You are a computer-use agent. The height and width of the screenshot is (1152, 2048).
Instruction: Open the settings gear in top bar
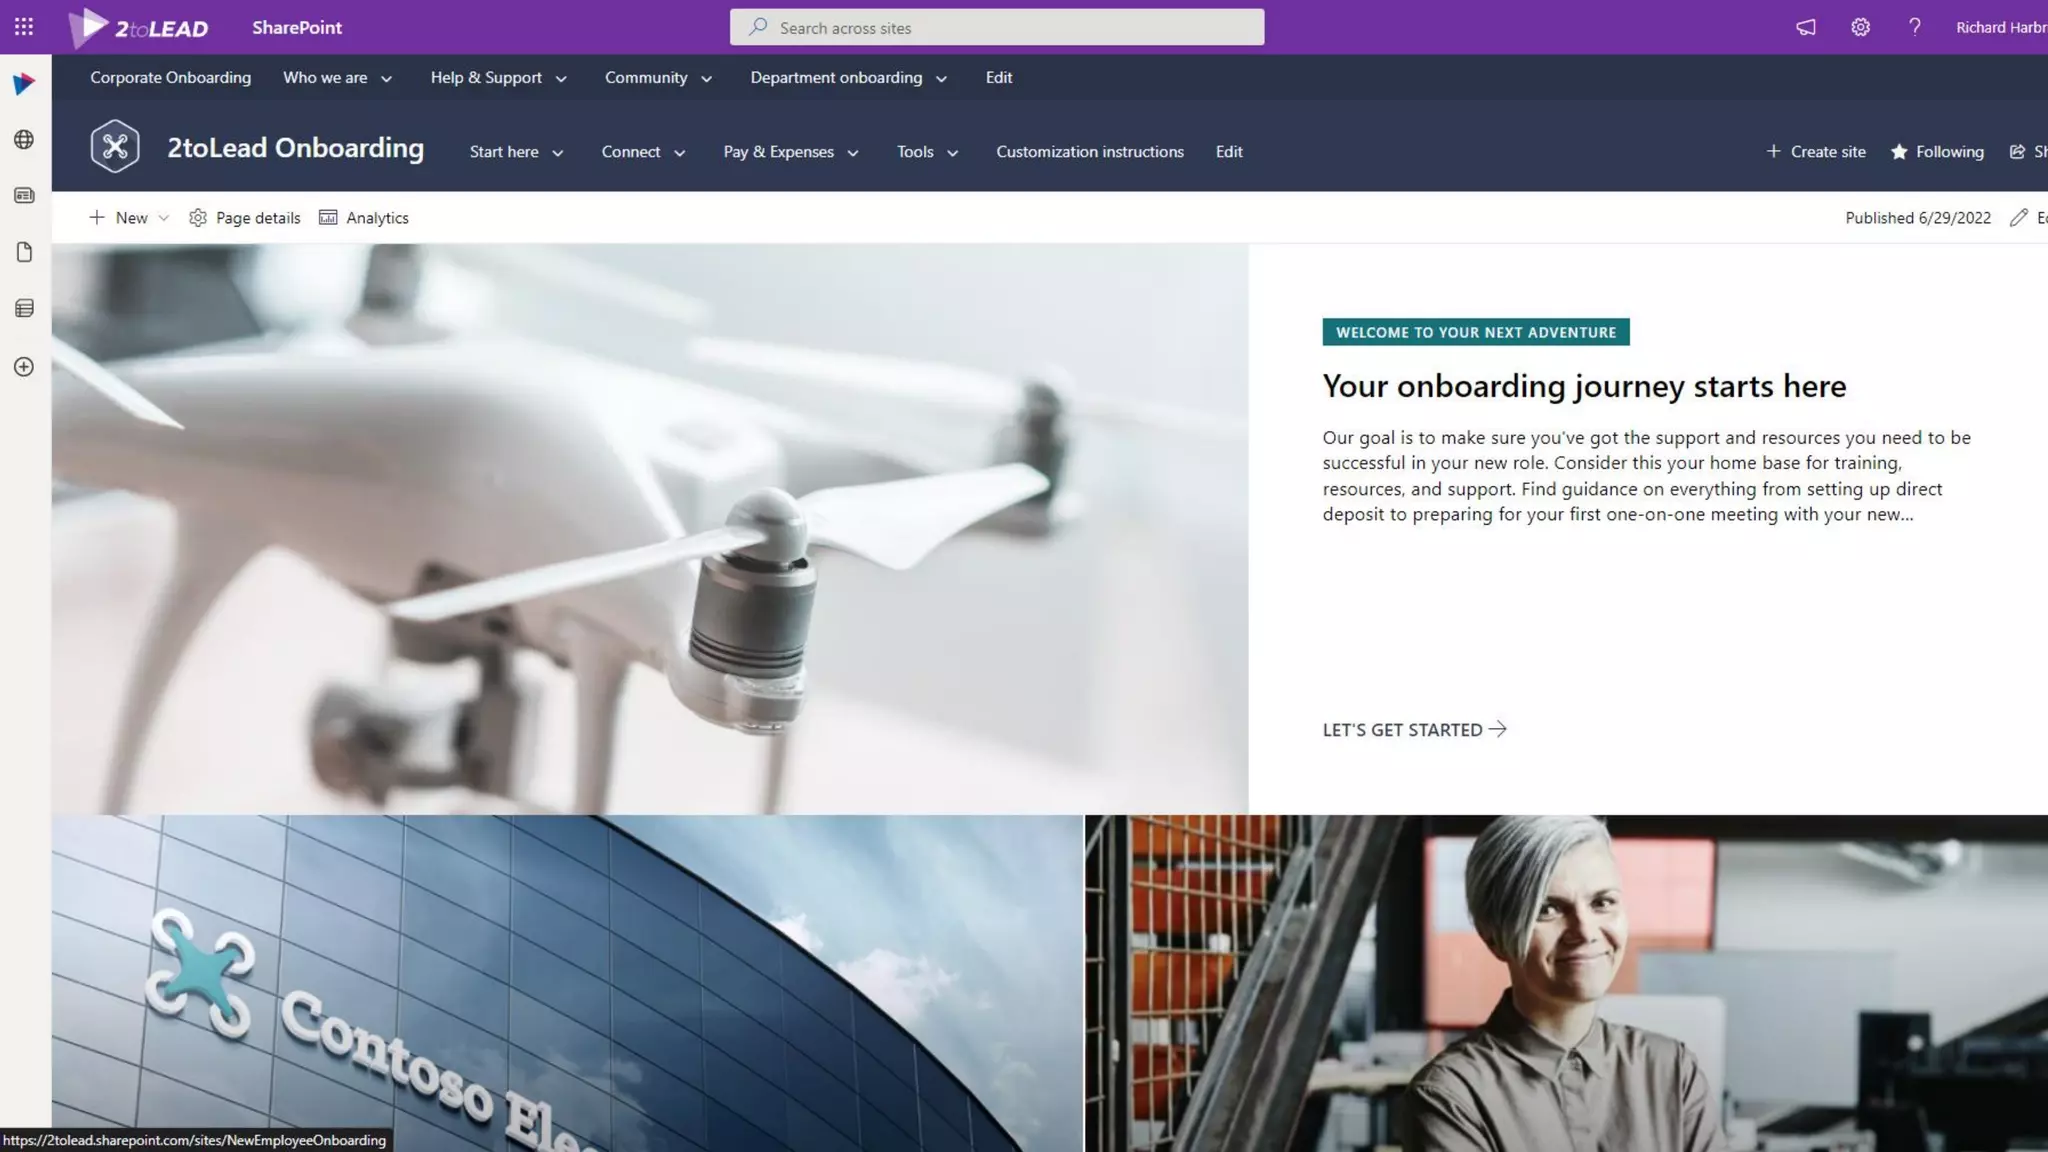coord(1860,27)
